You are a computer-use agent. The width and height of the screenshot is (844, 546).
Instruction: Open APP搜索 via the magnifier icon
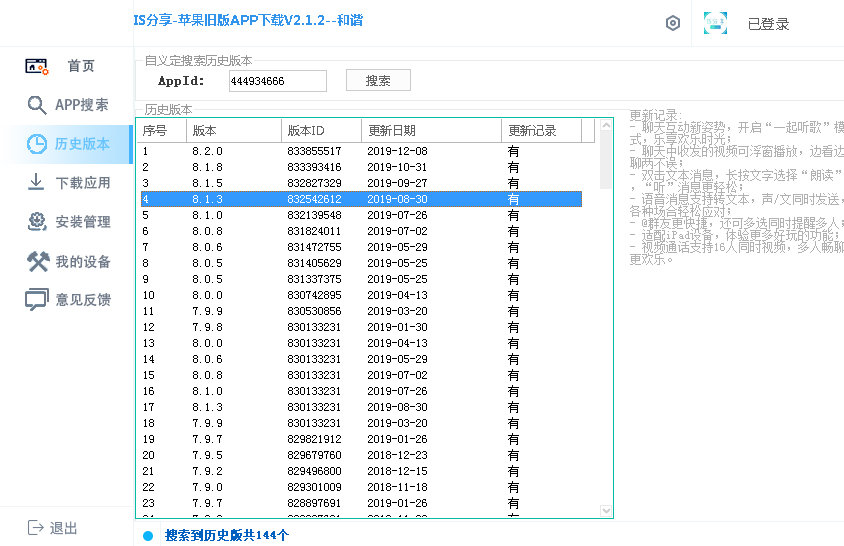coord(37,105)
